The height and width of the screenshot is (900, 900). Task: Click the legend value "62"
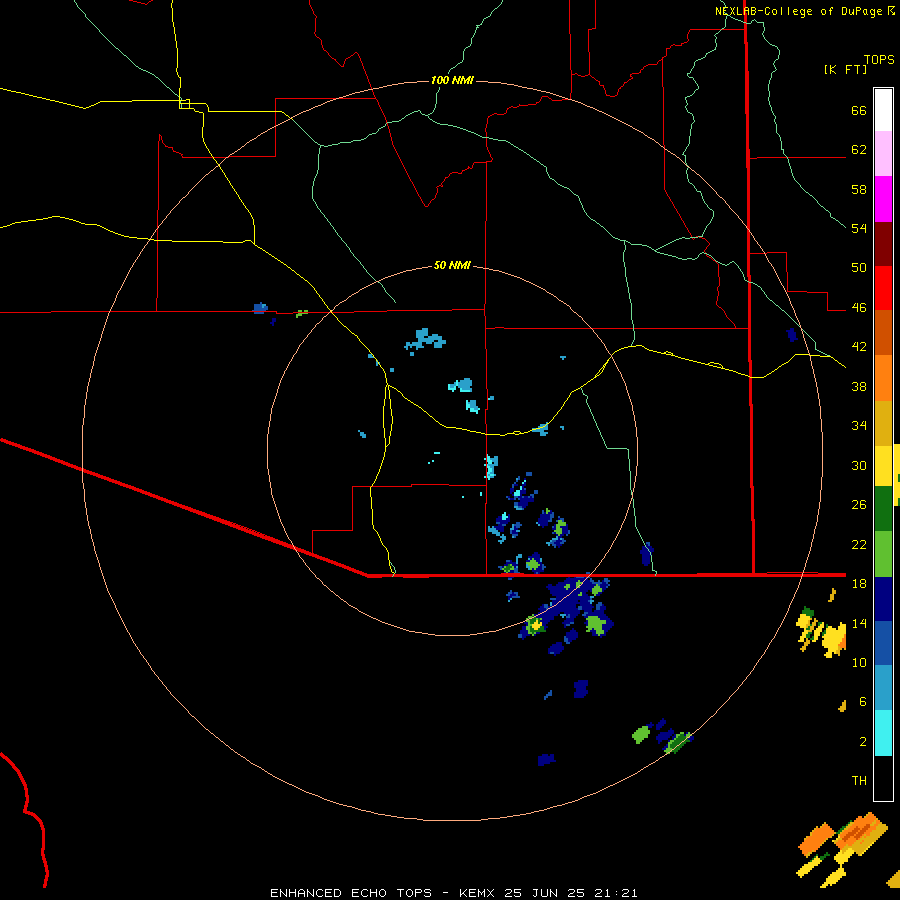point(859,150)
